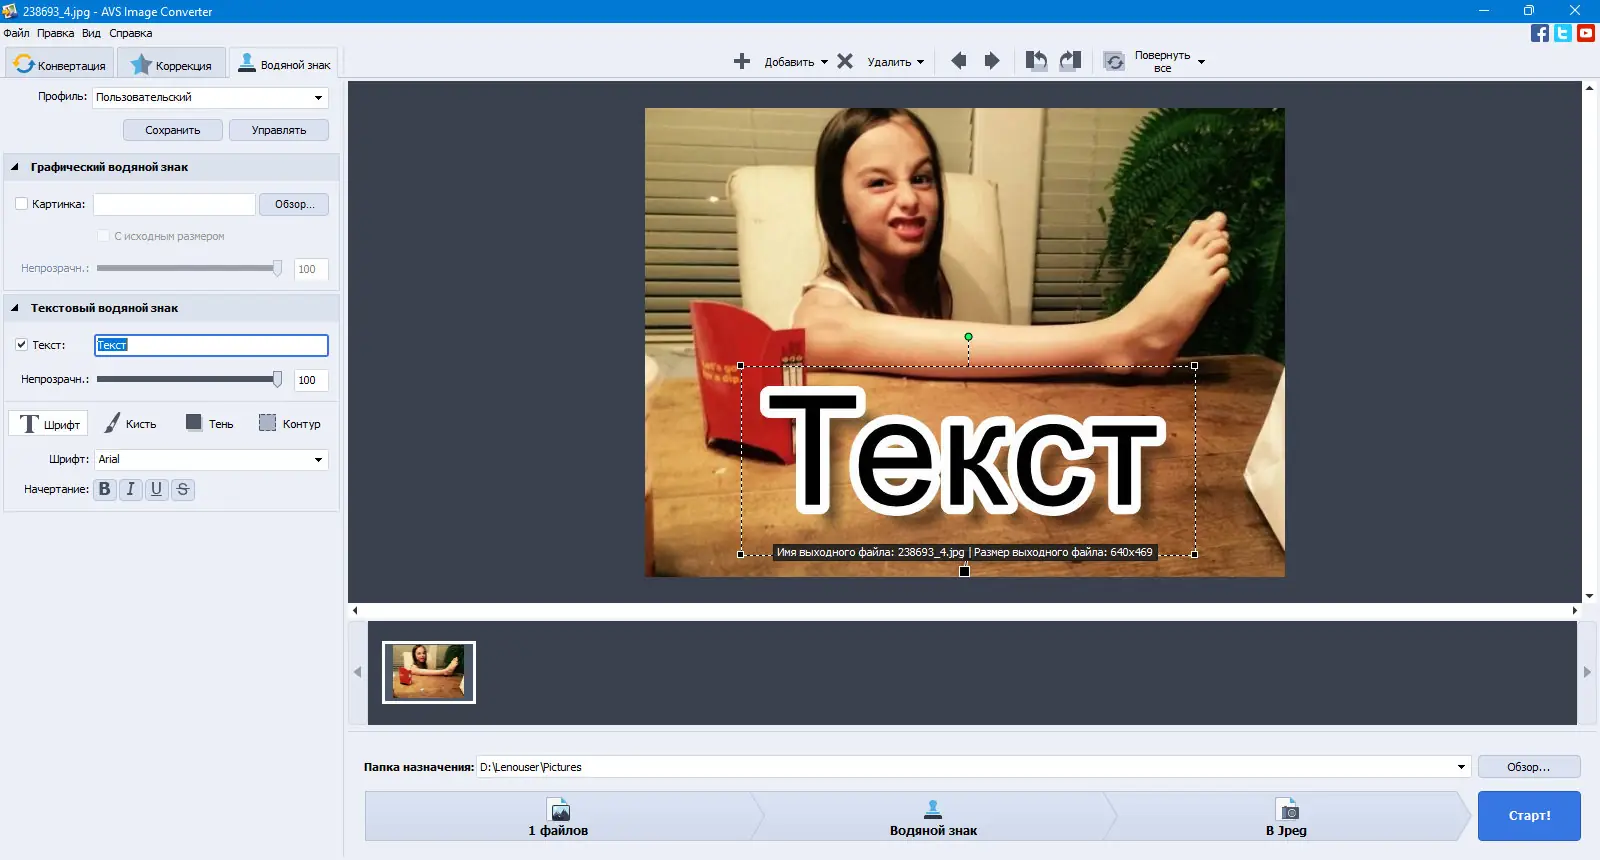This screenshot has height=860, width=1600.
Task: Click the Папка назначения label
Action: [x=419, y=767]
